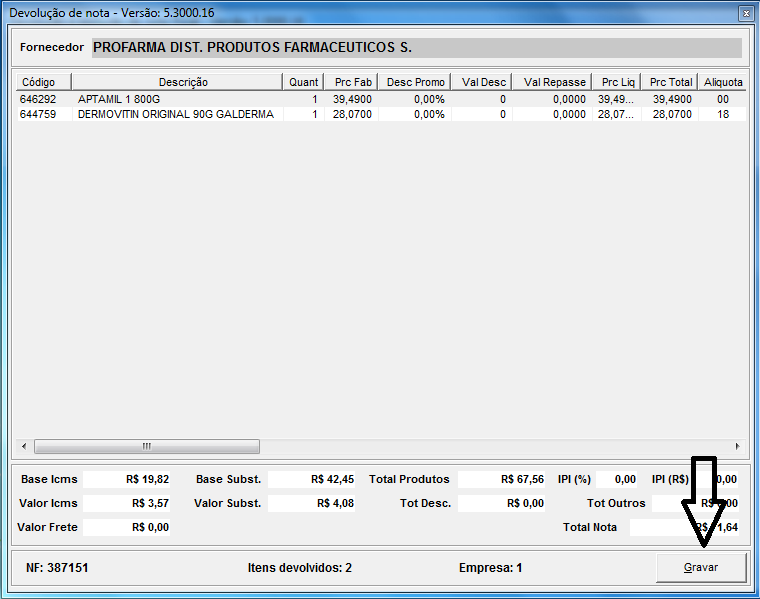Click the Base Icms value field
This screenshot has height=599, width=760.
tap(127, 479)
